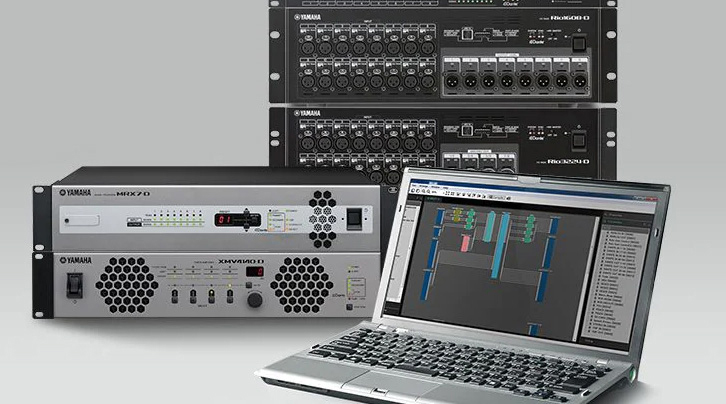Select the tall light-blue block in editor
This screenshot has height=404, width=726.
click(x=499, y=246)
